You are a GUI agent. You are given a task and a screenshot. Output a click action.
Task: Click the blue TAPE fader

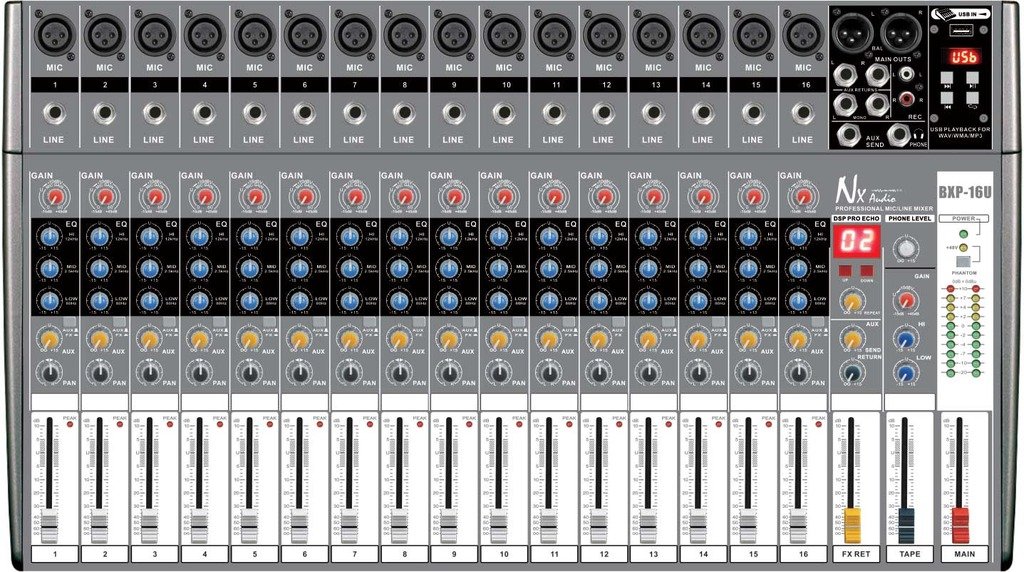[x=906, y=524]
